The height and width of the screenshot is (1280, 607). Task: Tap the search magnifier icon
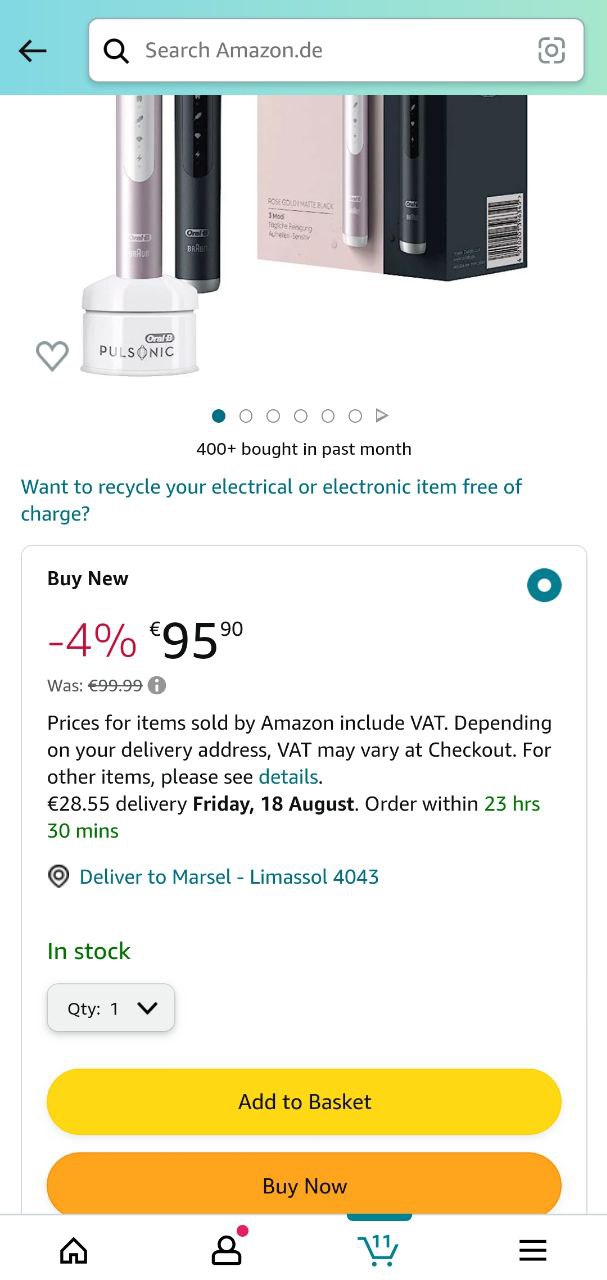[x=116, y=51]
